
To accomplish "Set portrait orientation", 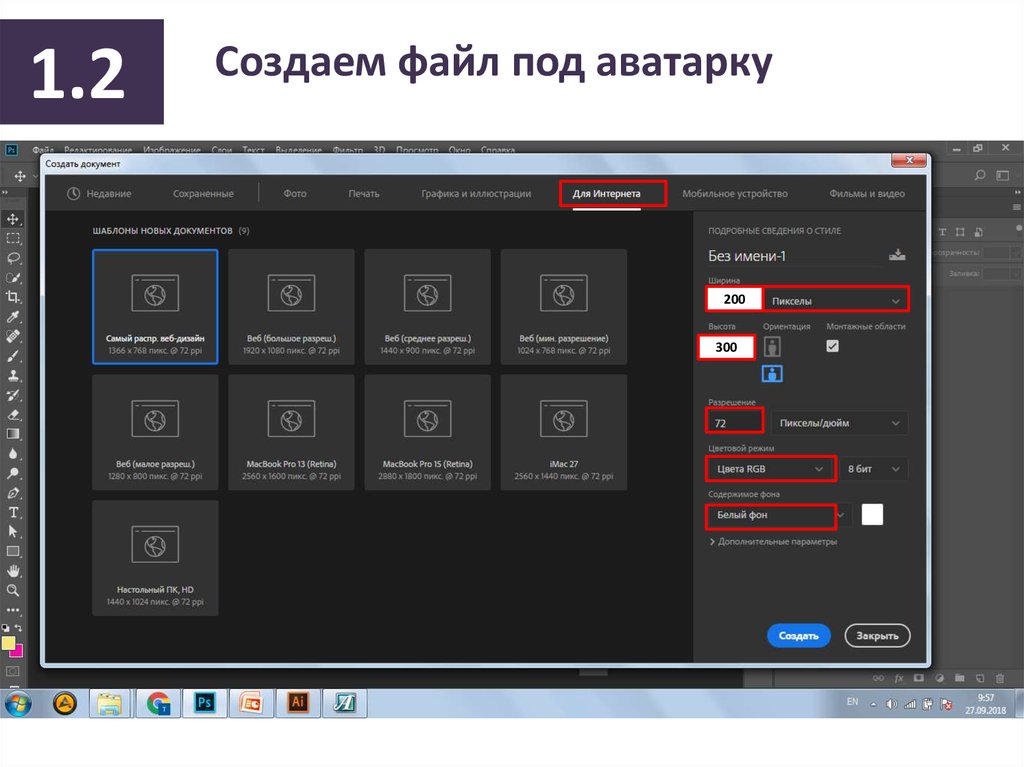I will pyautogui.click(x=772, y=346).
